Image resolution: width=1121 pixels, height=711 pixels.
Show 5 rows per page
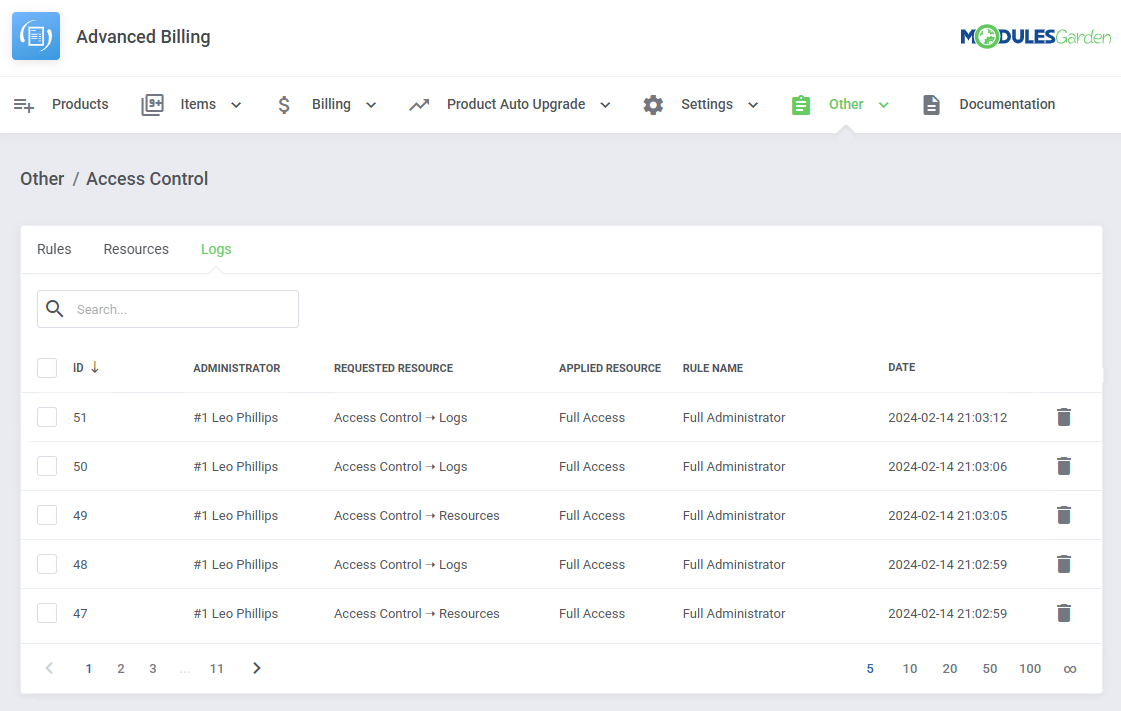coord(870,669)
